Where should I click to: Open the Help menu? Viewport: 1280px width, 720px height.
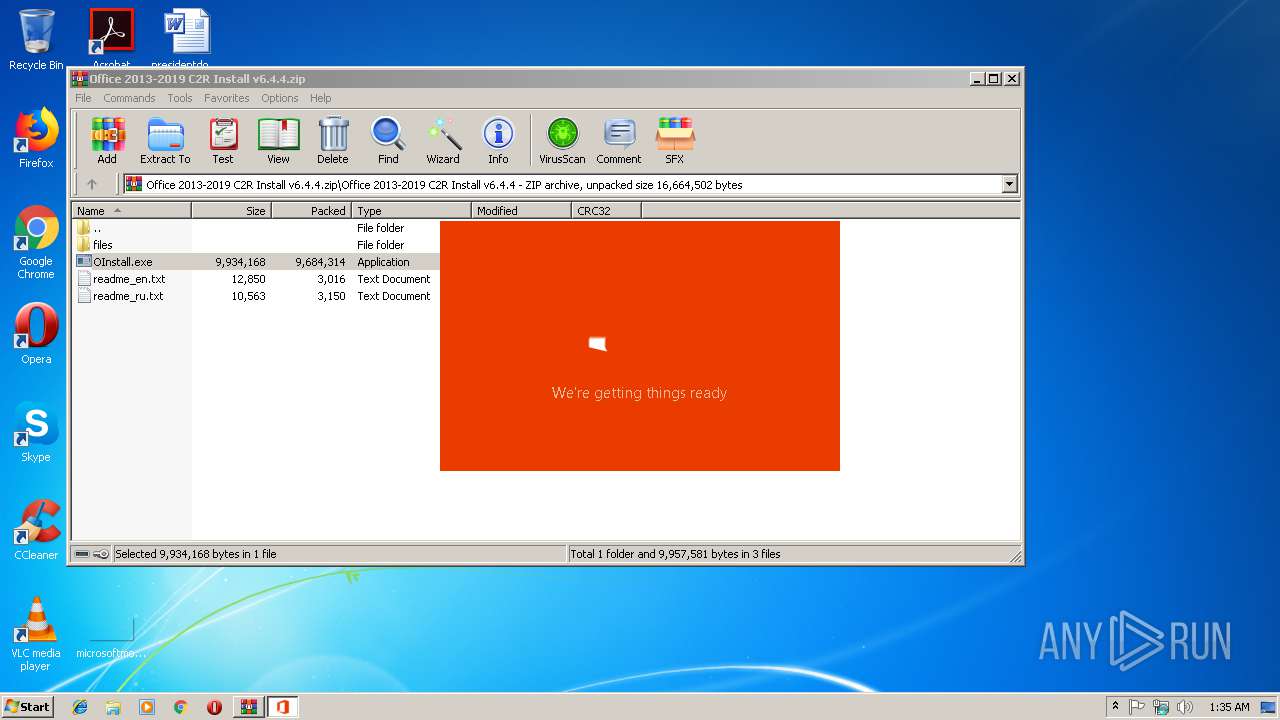click(320, 98)
